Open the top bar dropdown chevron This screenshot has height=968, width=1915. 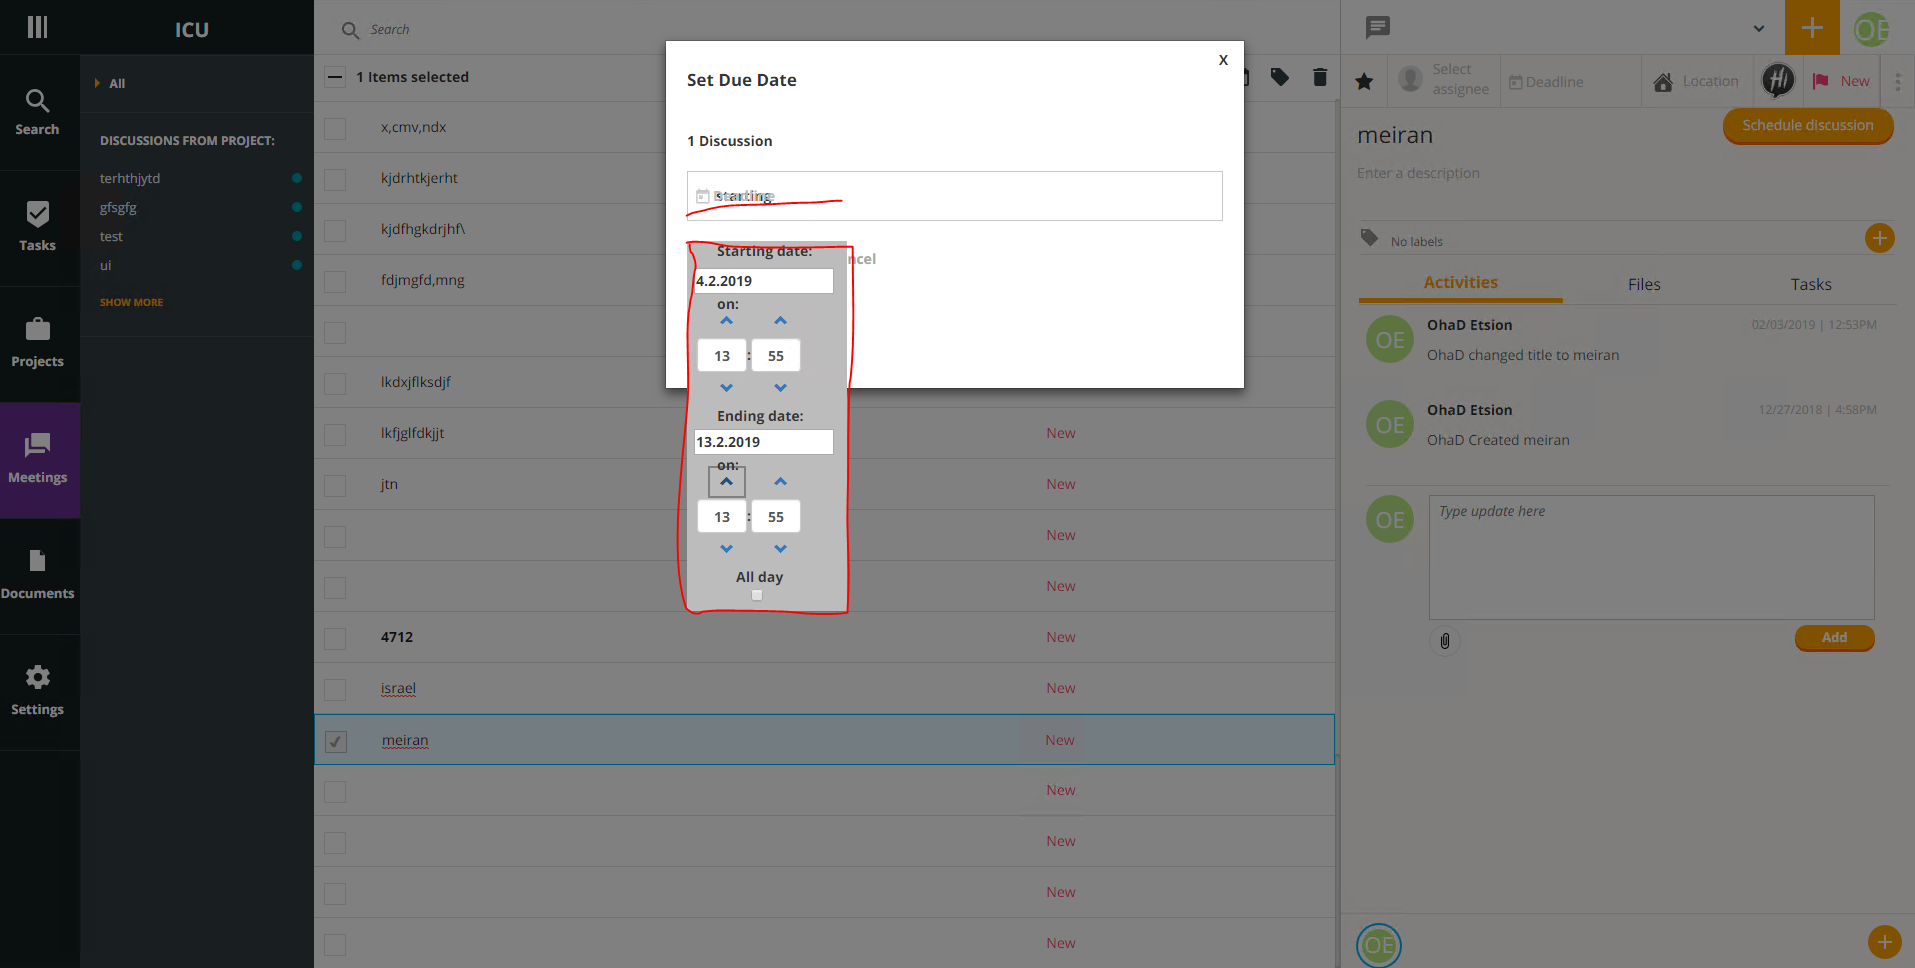point(1759,28)
